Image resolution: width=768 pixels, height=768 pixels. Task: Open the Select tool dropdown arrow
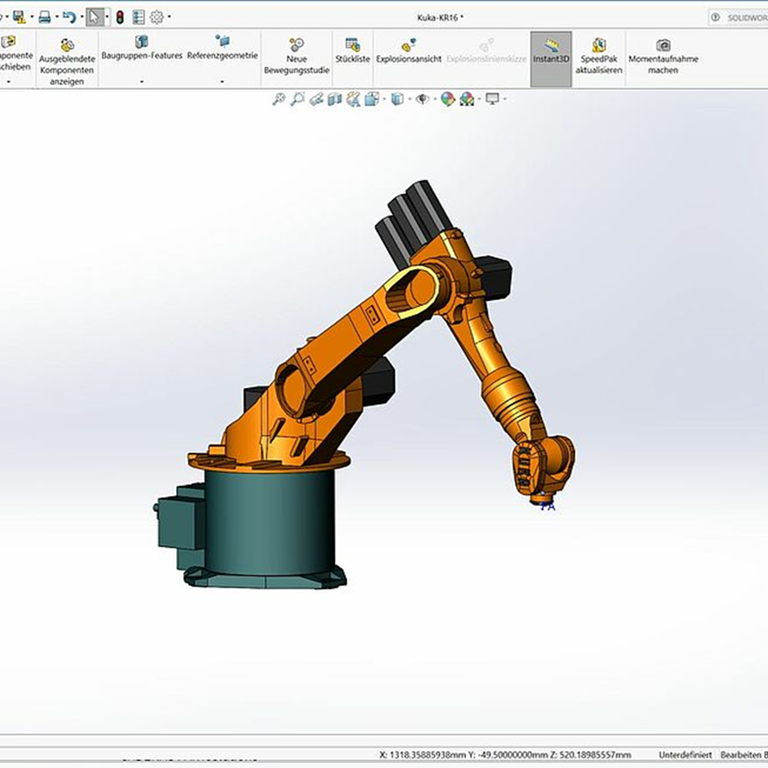pos(107,17)
